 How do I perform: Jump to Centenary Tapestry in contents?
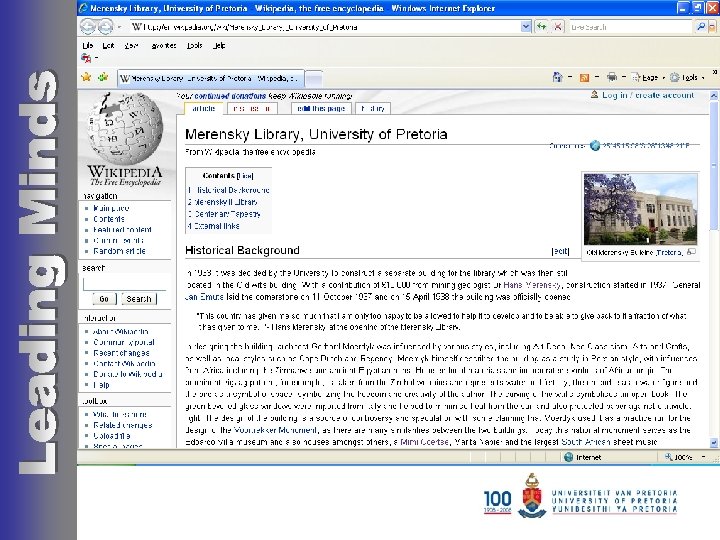tap(224, 214)
